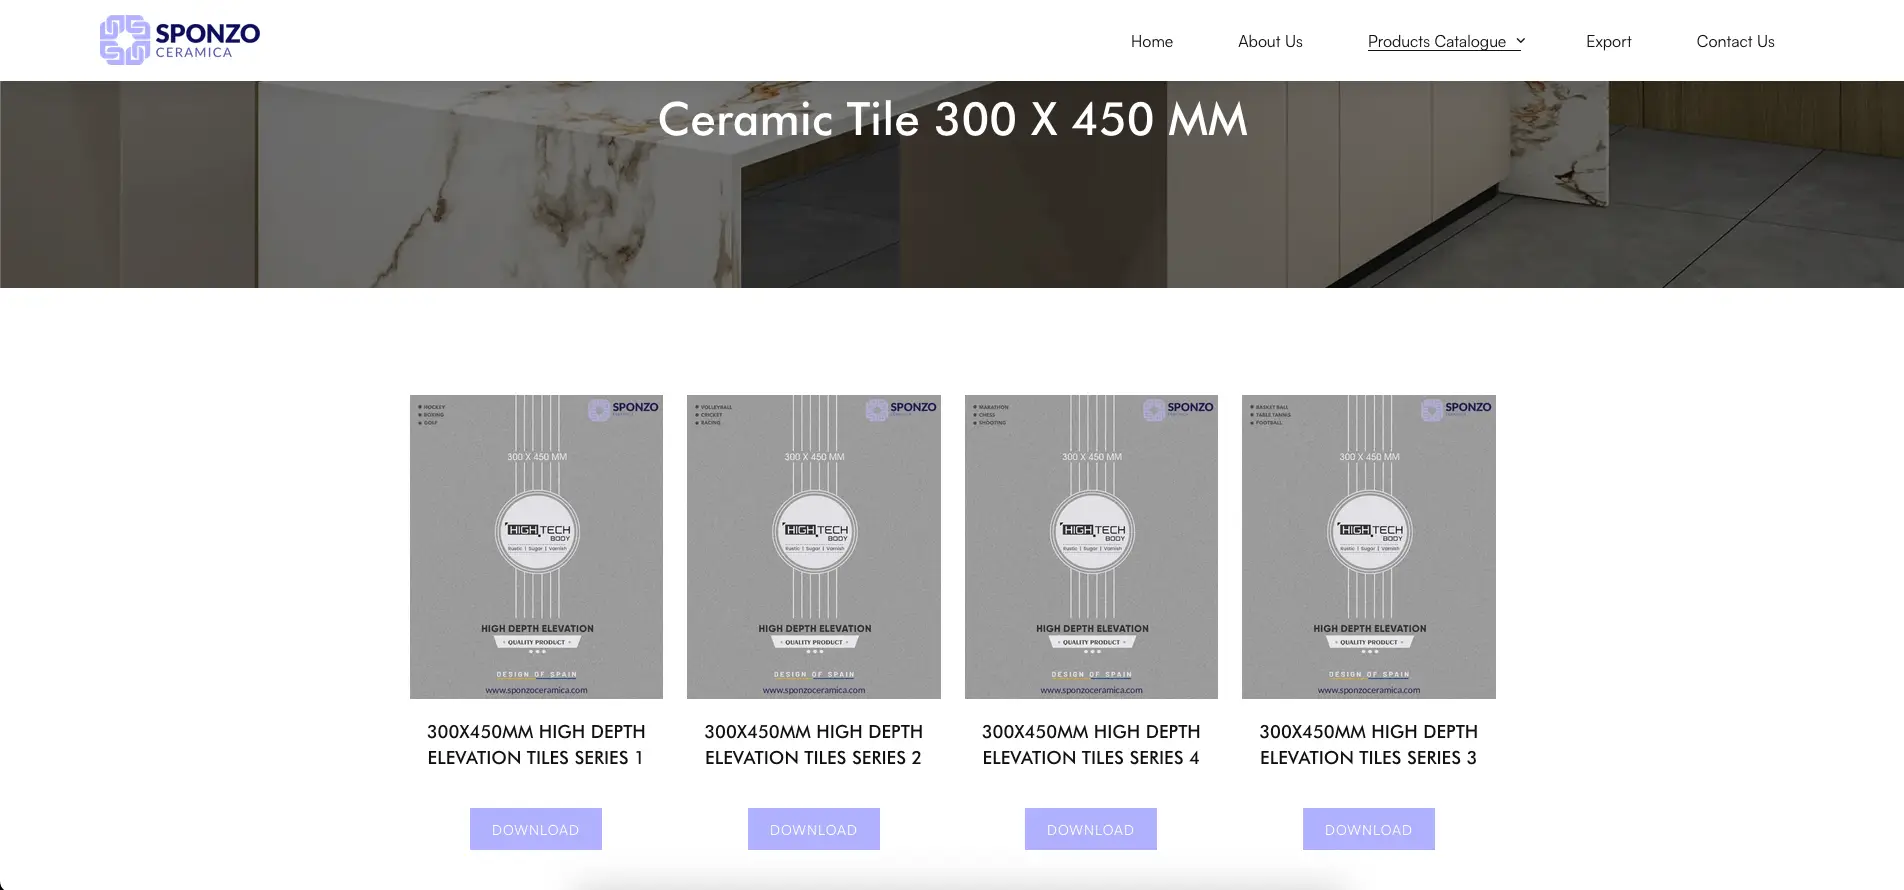The height and width of the screenshot is (890, 1904).
Task: Open the Series 4 catalogue cover thumbnail
Action: (1091, 546)
